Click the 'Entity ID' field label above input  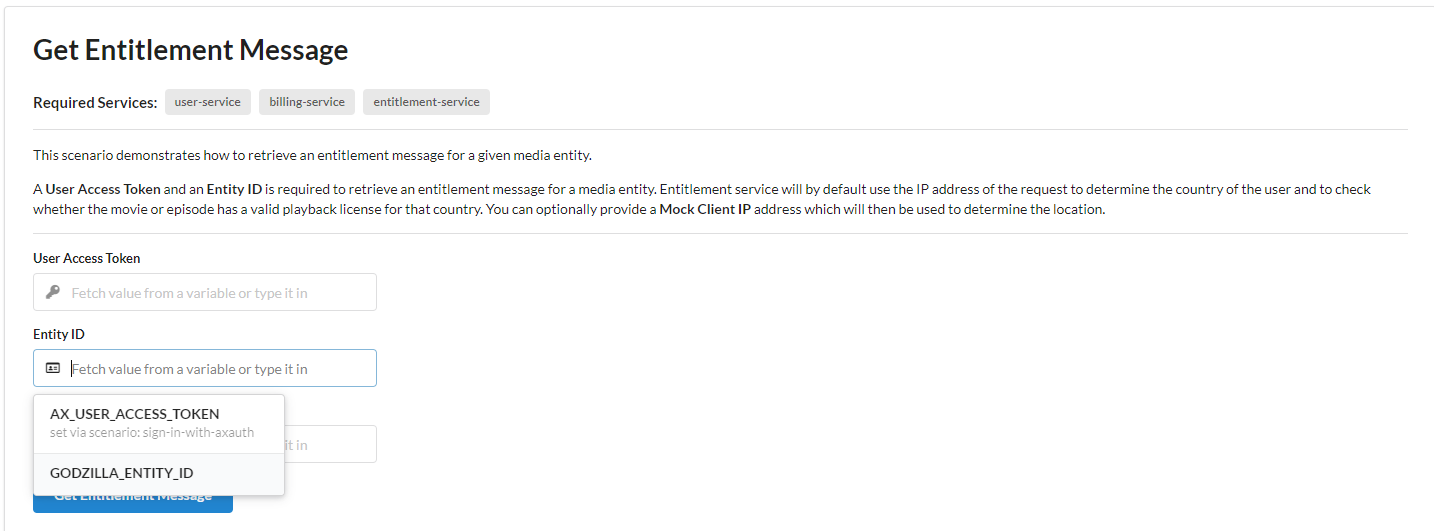59,334
